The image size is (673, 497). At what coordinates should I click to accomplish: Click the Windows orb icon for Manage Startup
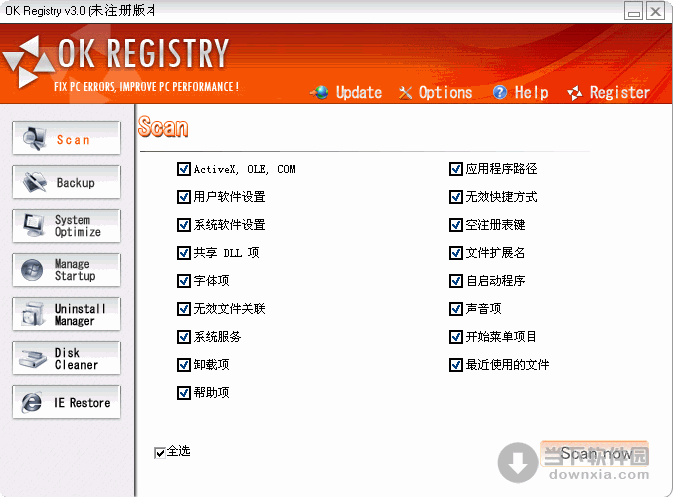tap(32, 270)
